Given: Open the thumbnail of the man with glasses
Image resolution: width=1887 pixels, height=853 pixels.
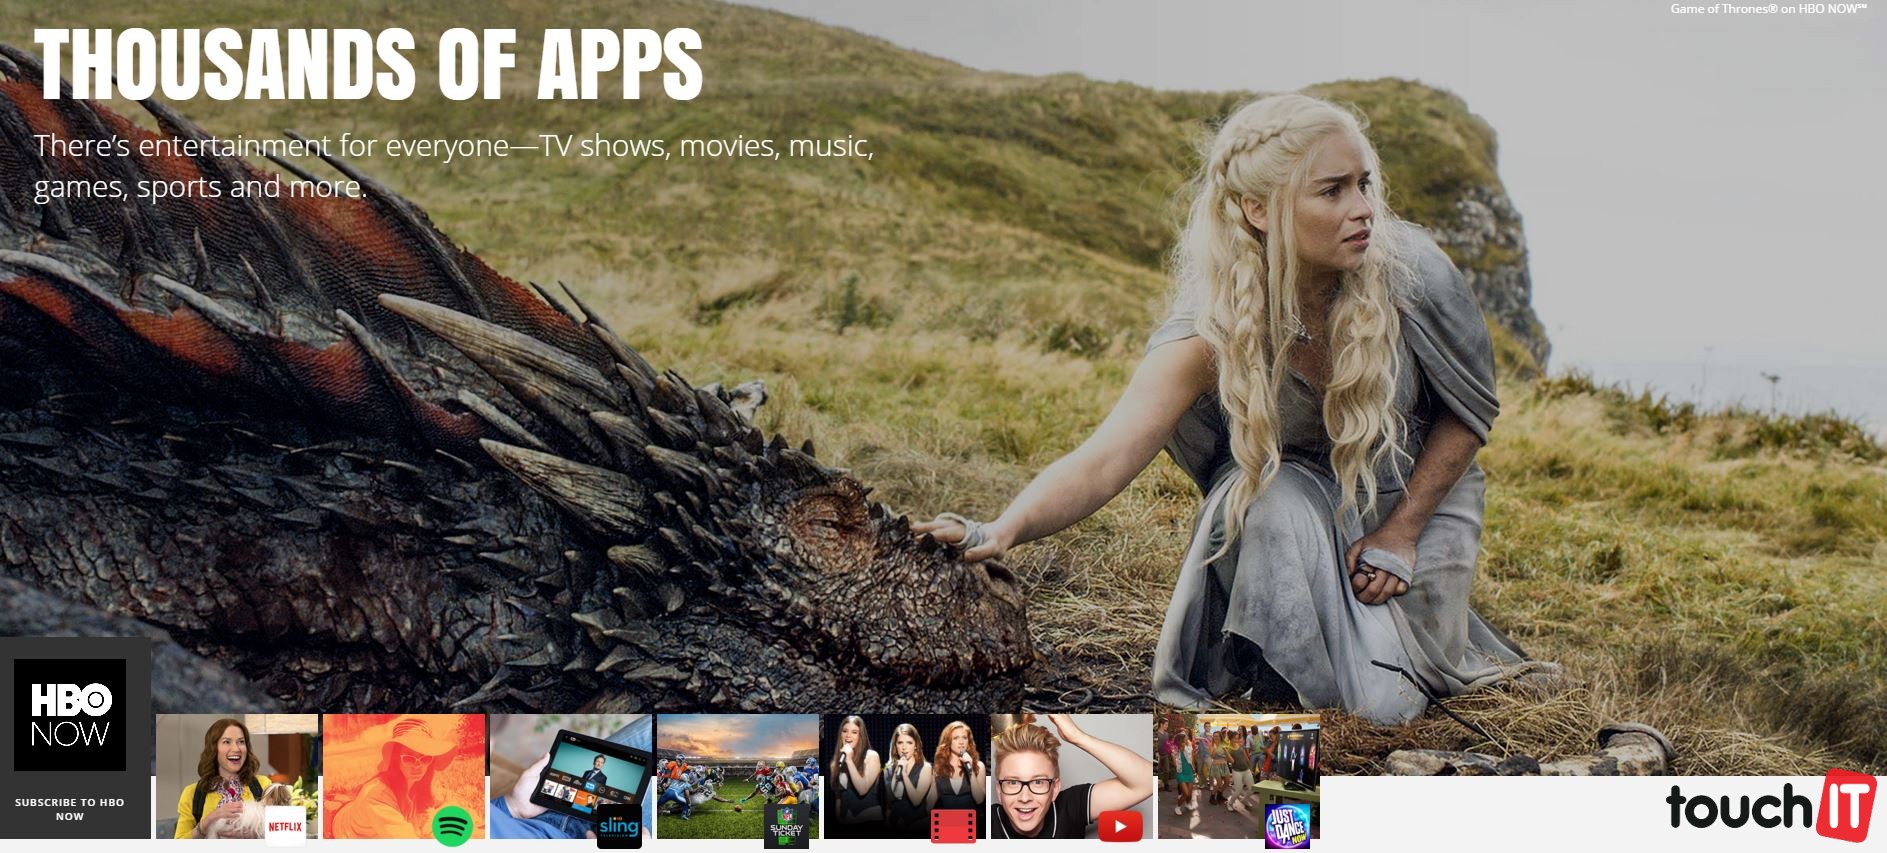Looking at the screenshot, I should [x=1072, y=776].
